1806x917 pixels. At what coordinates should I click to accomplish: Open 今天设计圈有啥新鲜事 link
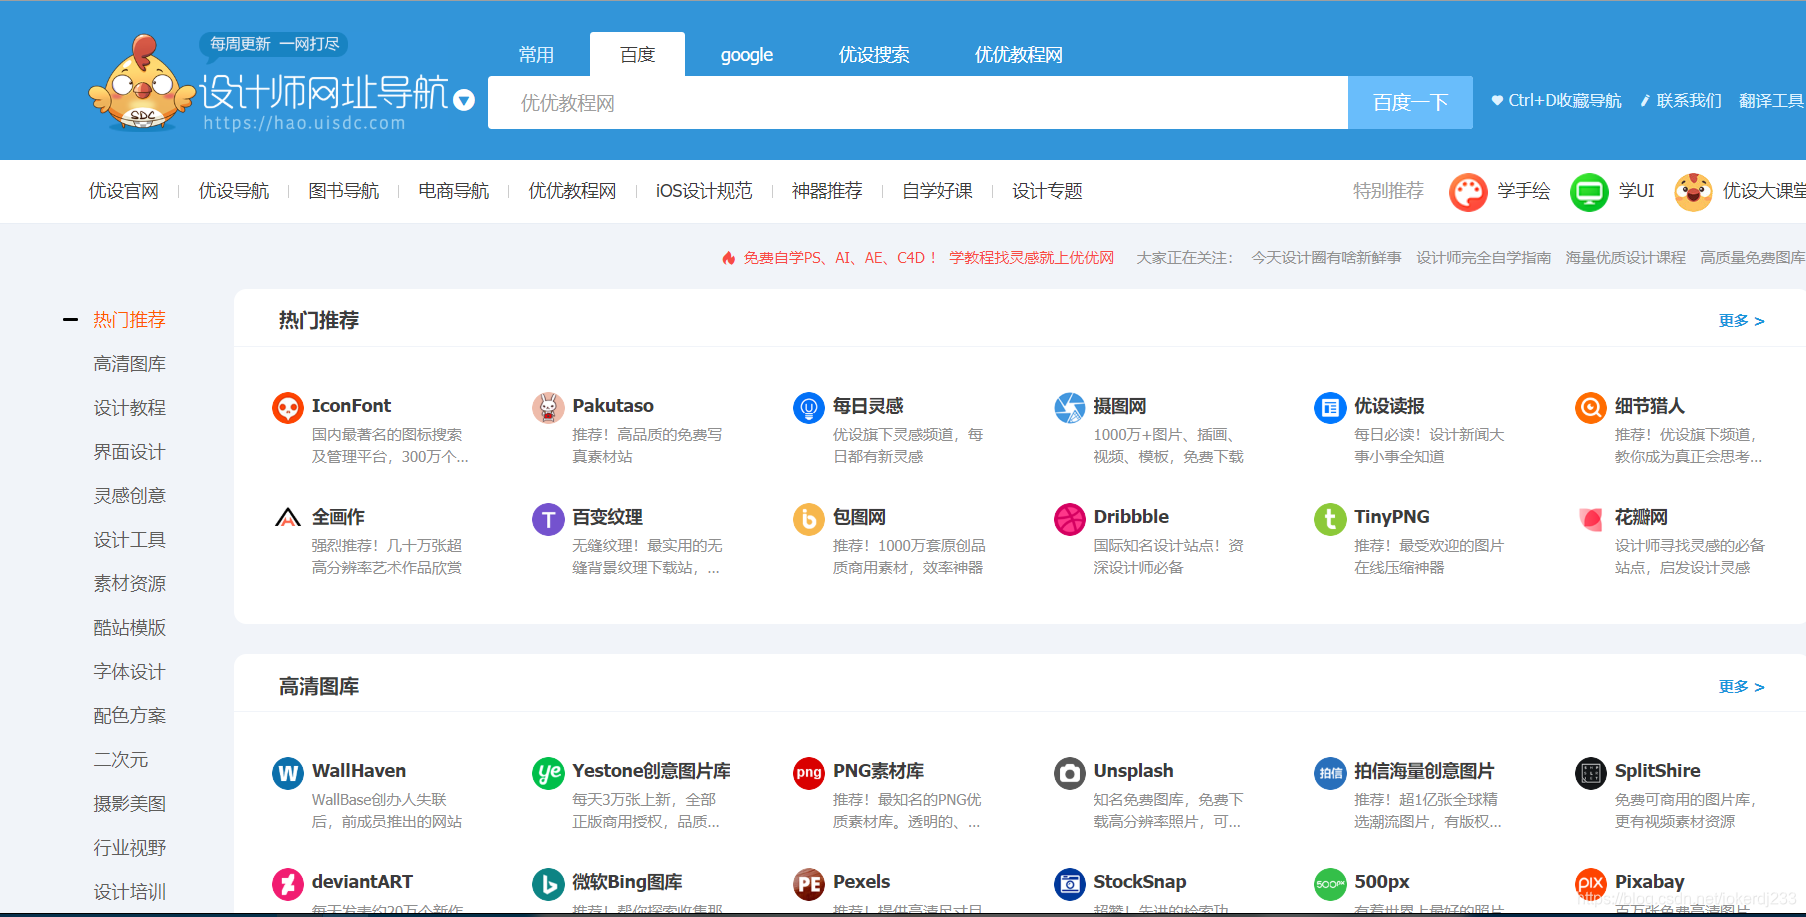(x=1326, y=258)
